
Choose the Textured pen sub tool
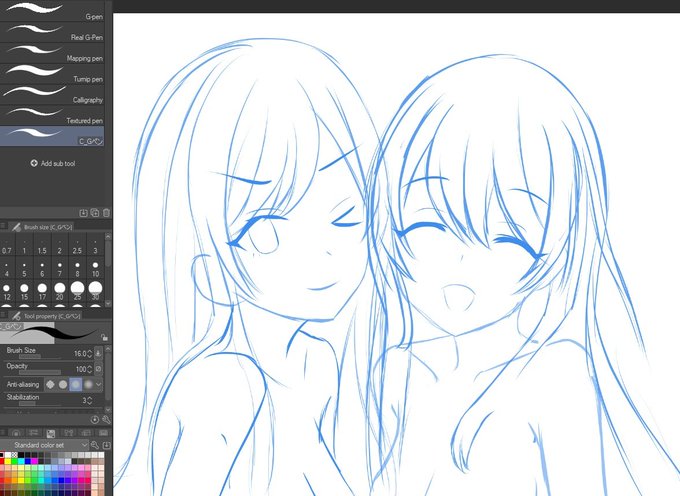tap(52, 115)
